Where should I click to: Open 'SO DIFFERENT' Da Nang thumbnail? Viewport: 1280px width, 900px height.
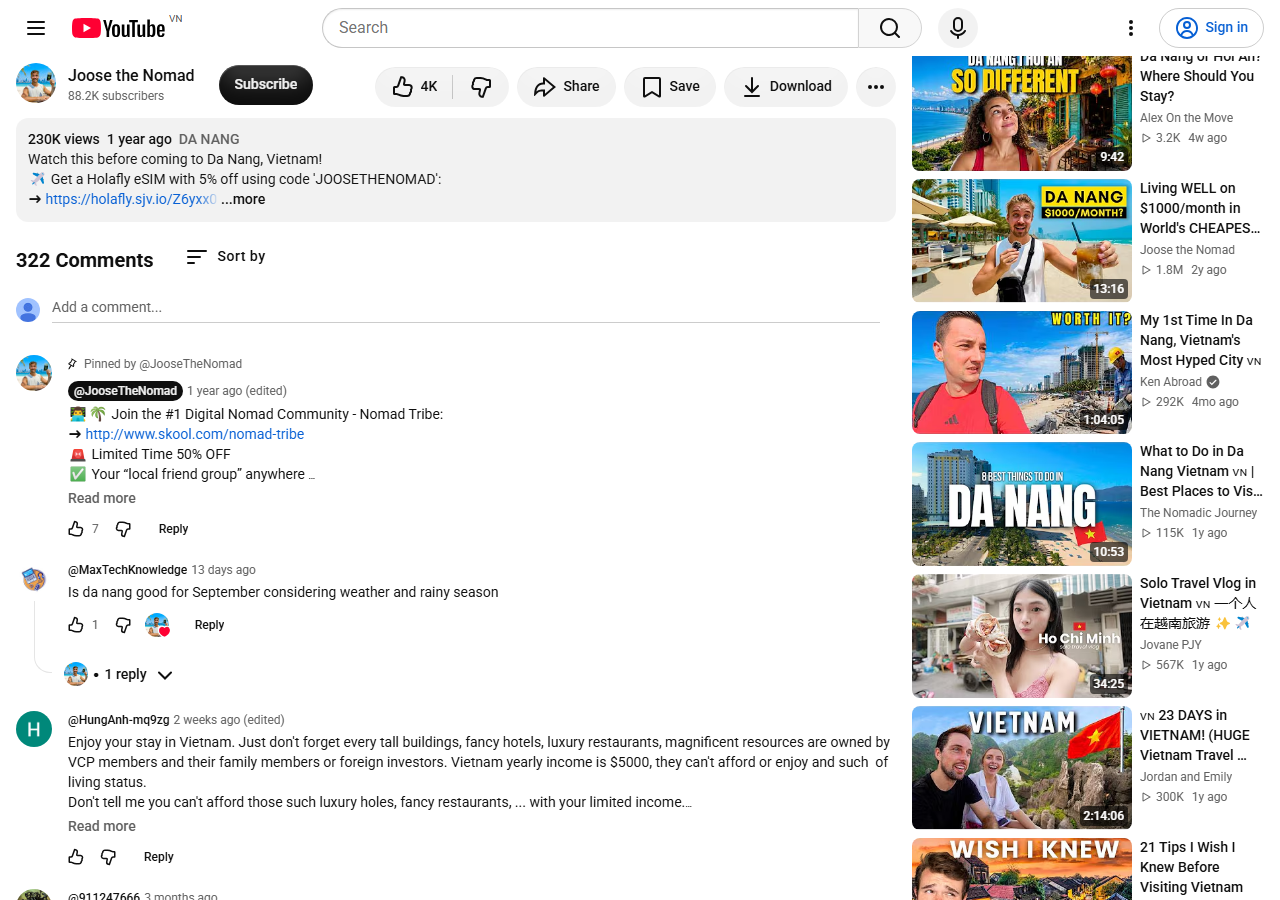click(x=1022, y=113)
